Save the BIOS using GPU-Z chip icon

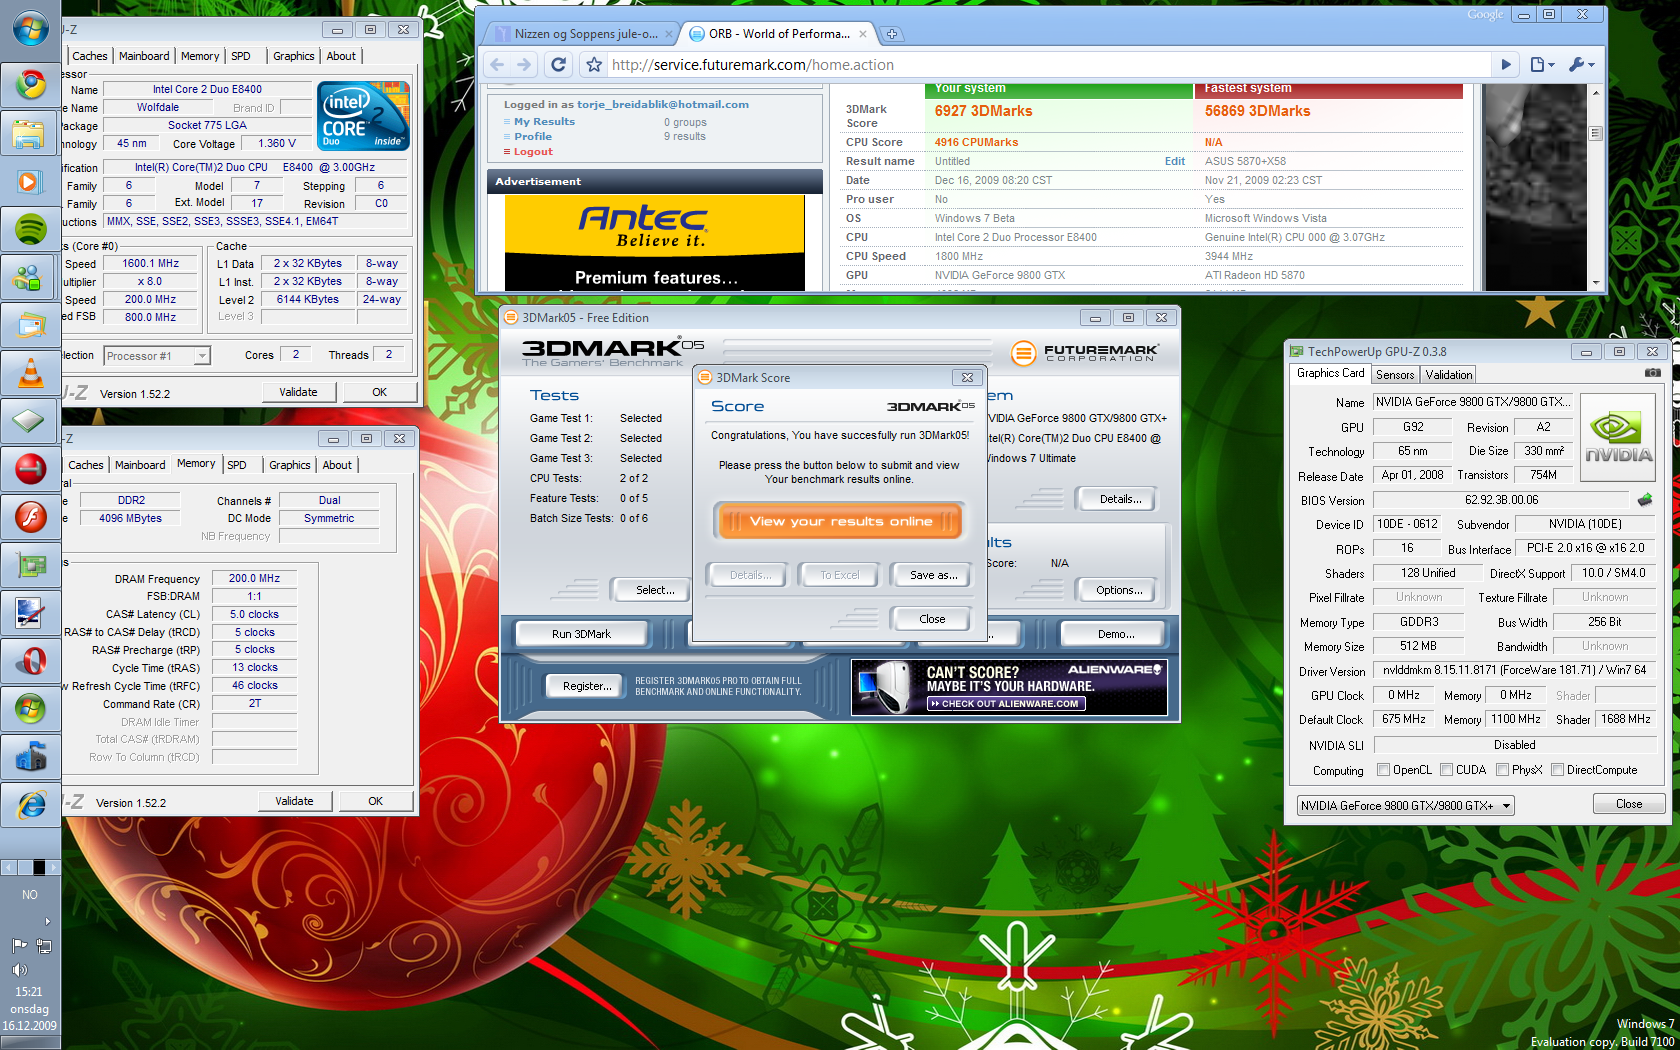tap(1645, 499)
